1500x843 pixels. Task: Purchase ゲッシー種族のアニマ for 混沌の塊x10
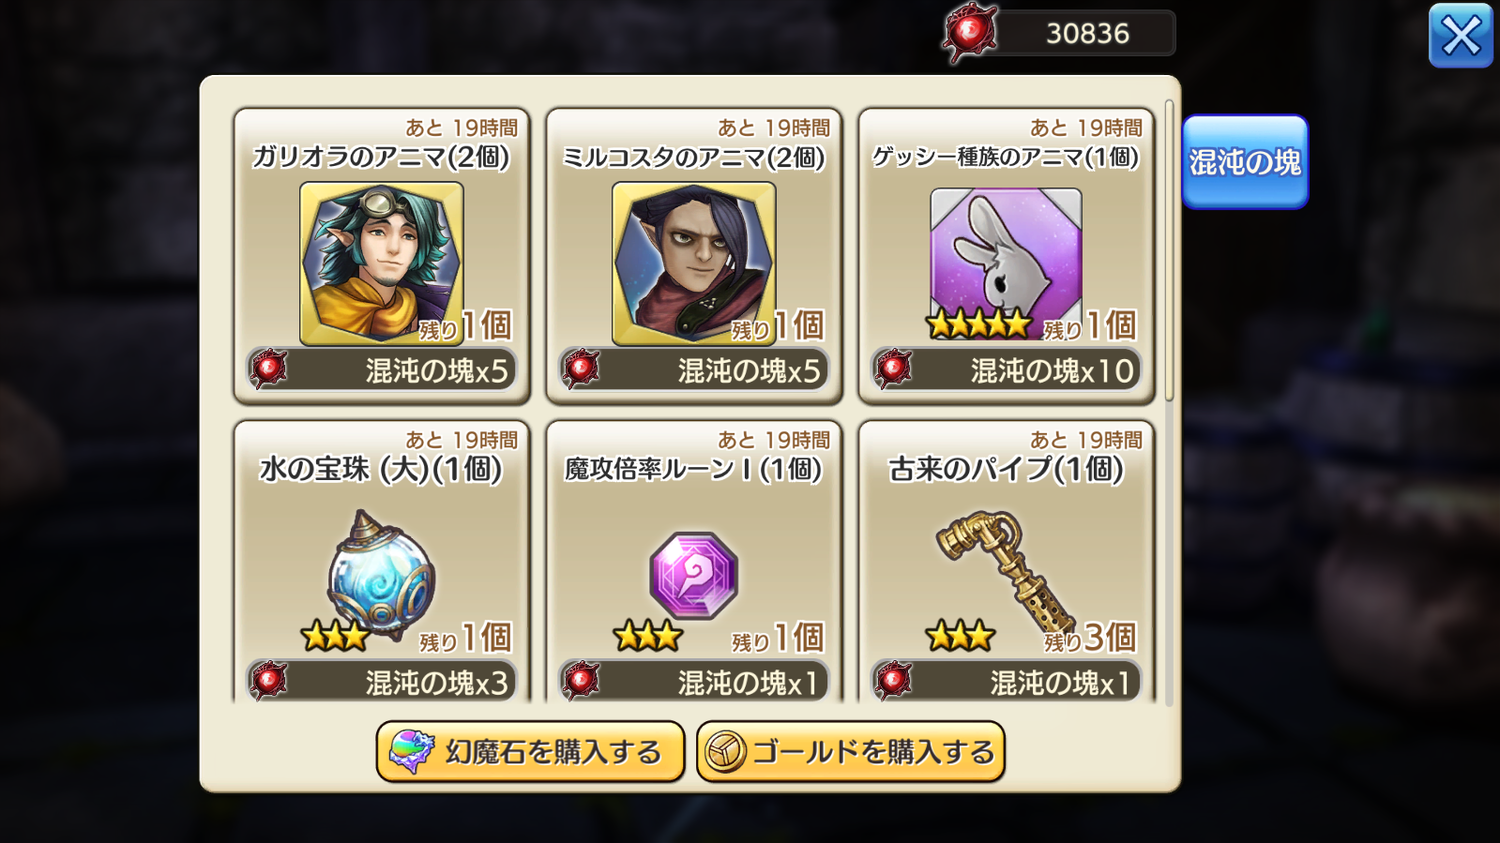click(x=1006, y=370)
